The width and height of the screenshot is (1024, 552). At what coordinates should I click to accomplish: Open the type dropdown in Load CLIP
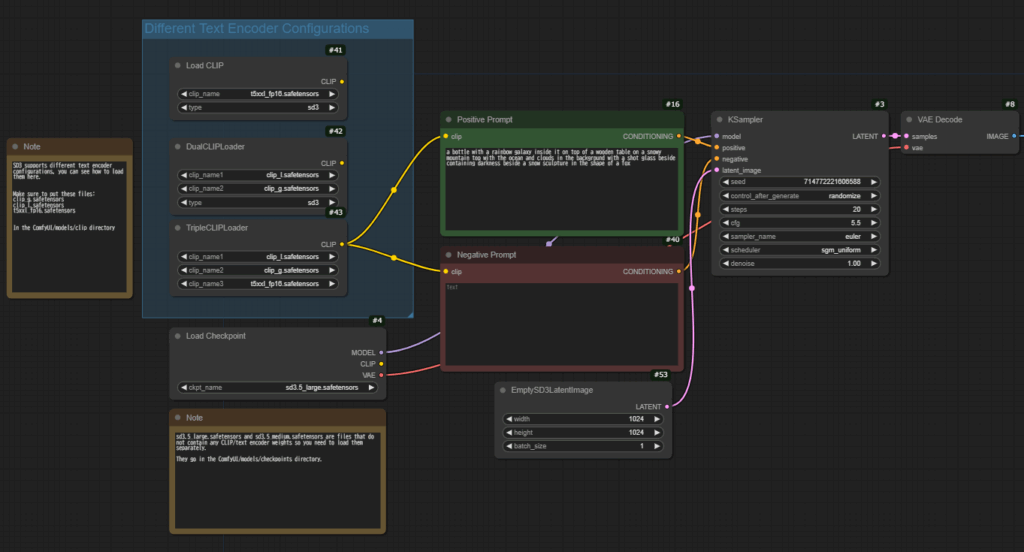(x=258, y=108)
